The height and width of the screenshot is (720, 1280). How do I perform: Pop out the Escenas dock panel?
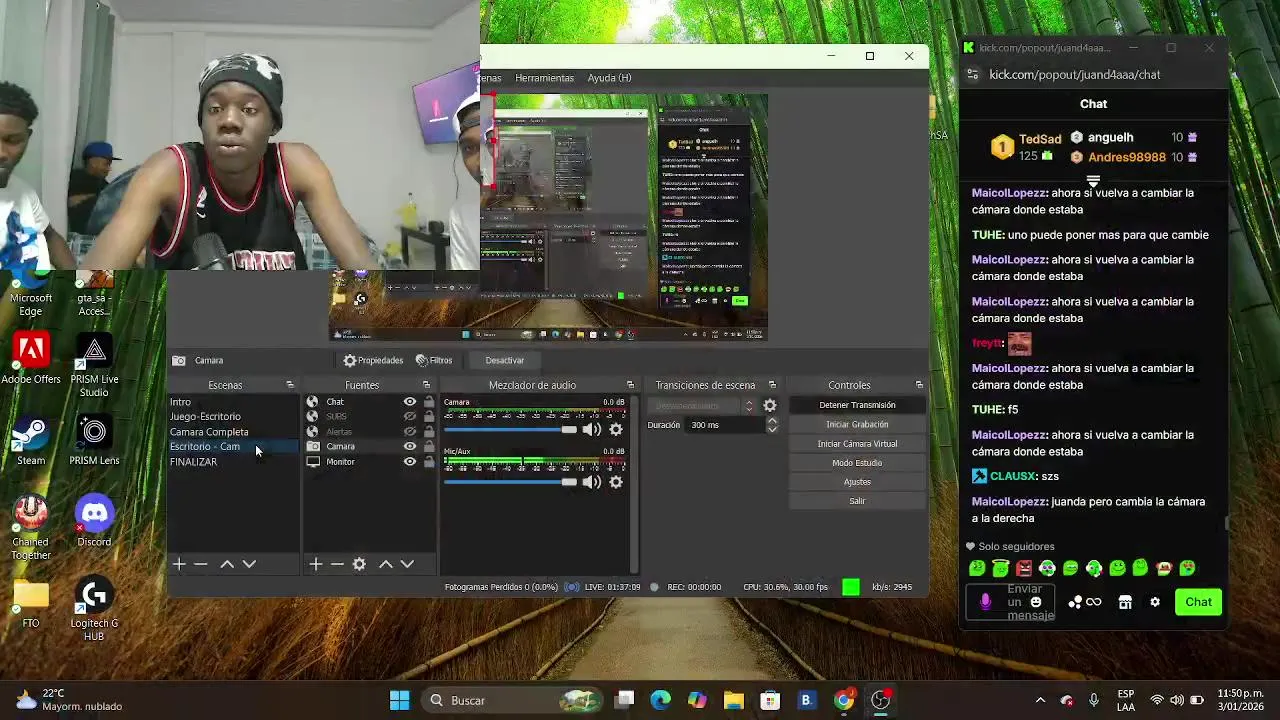tap(290, 385)
